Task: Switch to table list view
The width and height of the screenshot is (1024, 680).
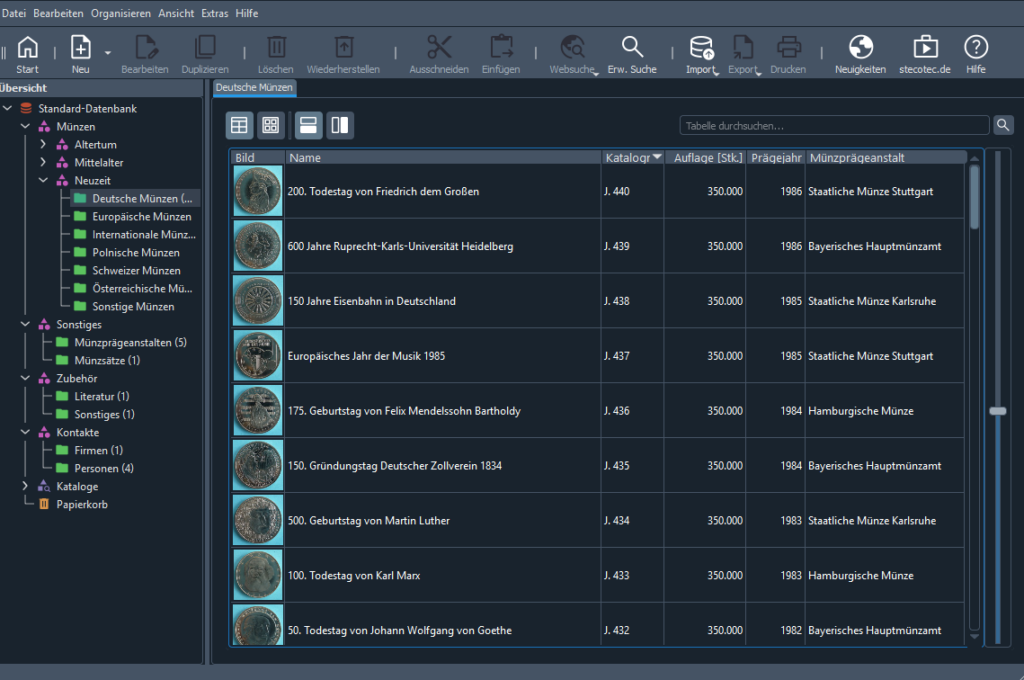Action: tap(240, 125)
